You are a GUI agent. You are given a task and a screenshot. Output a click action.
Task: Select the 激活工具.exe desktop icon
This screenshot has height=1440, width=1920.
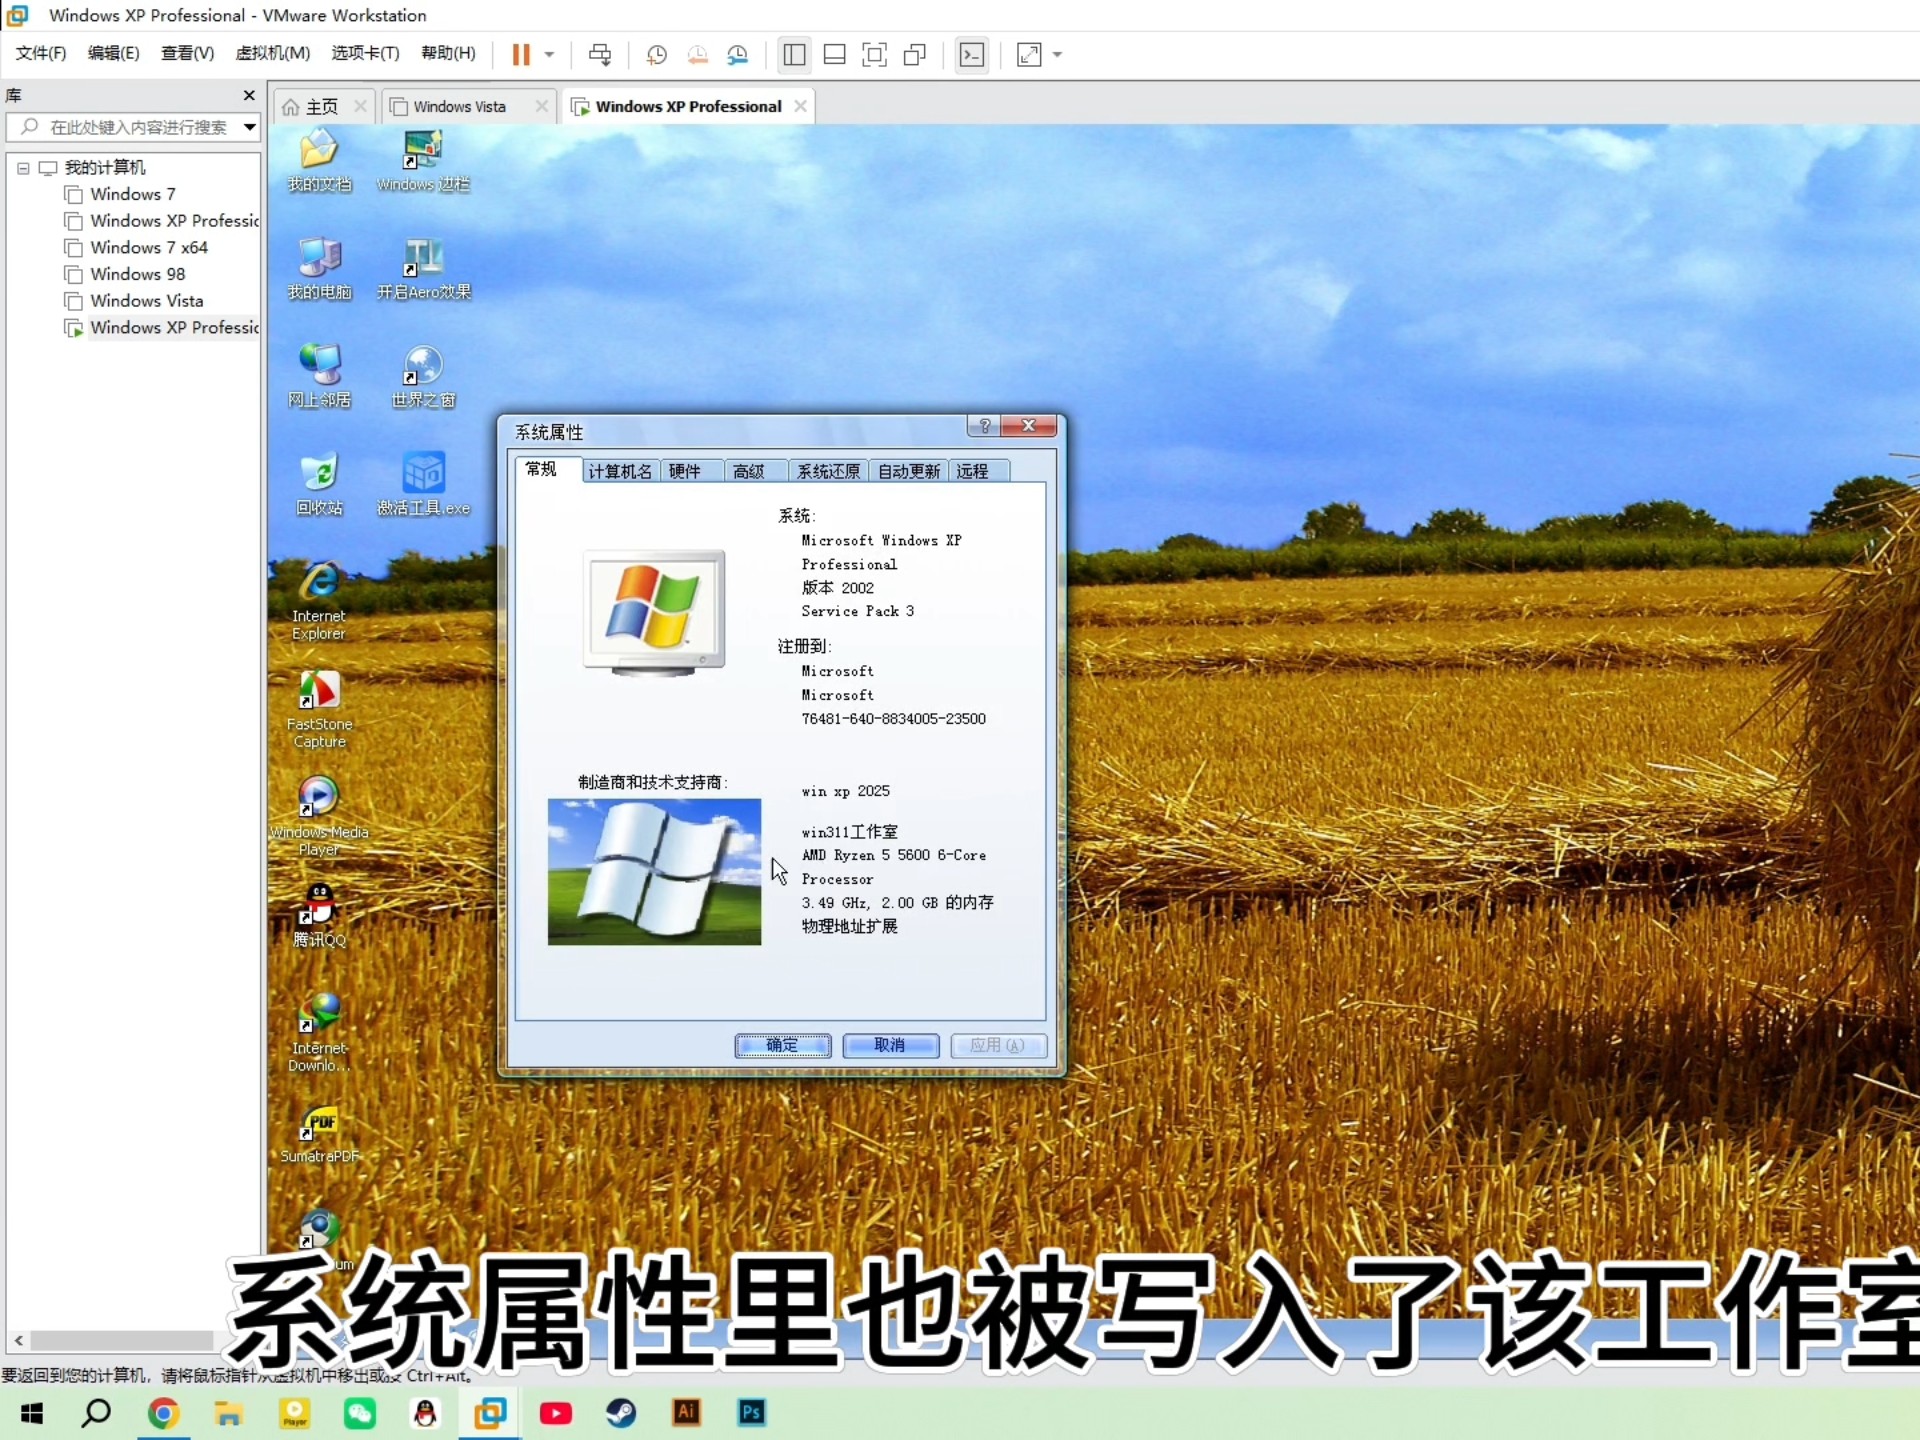click(x=423, y=484)
